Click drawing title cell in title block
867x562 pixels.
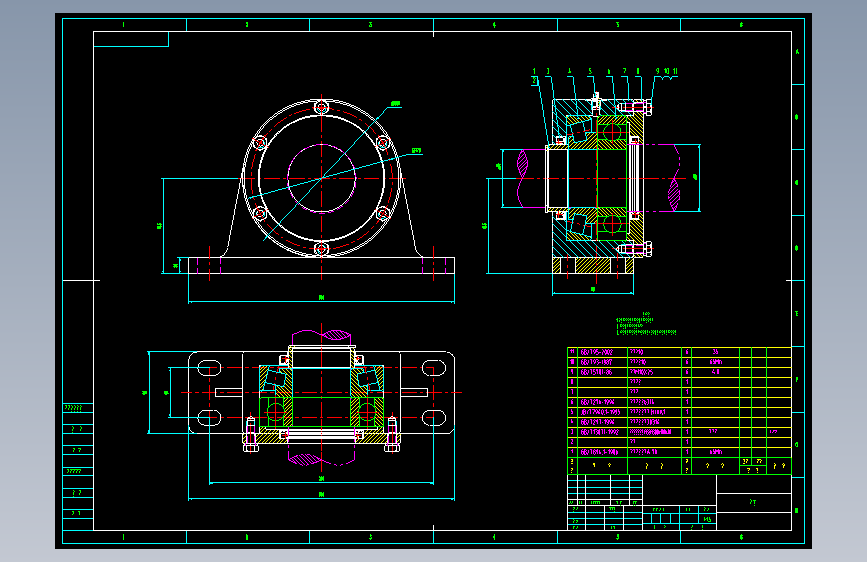(754, 502)
